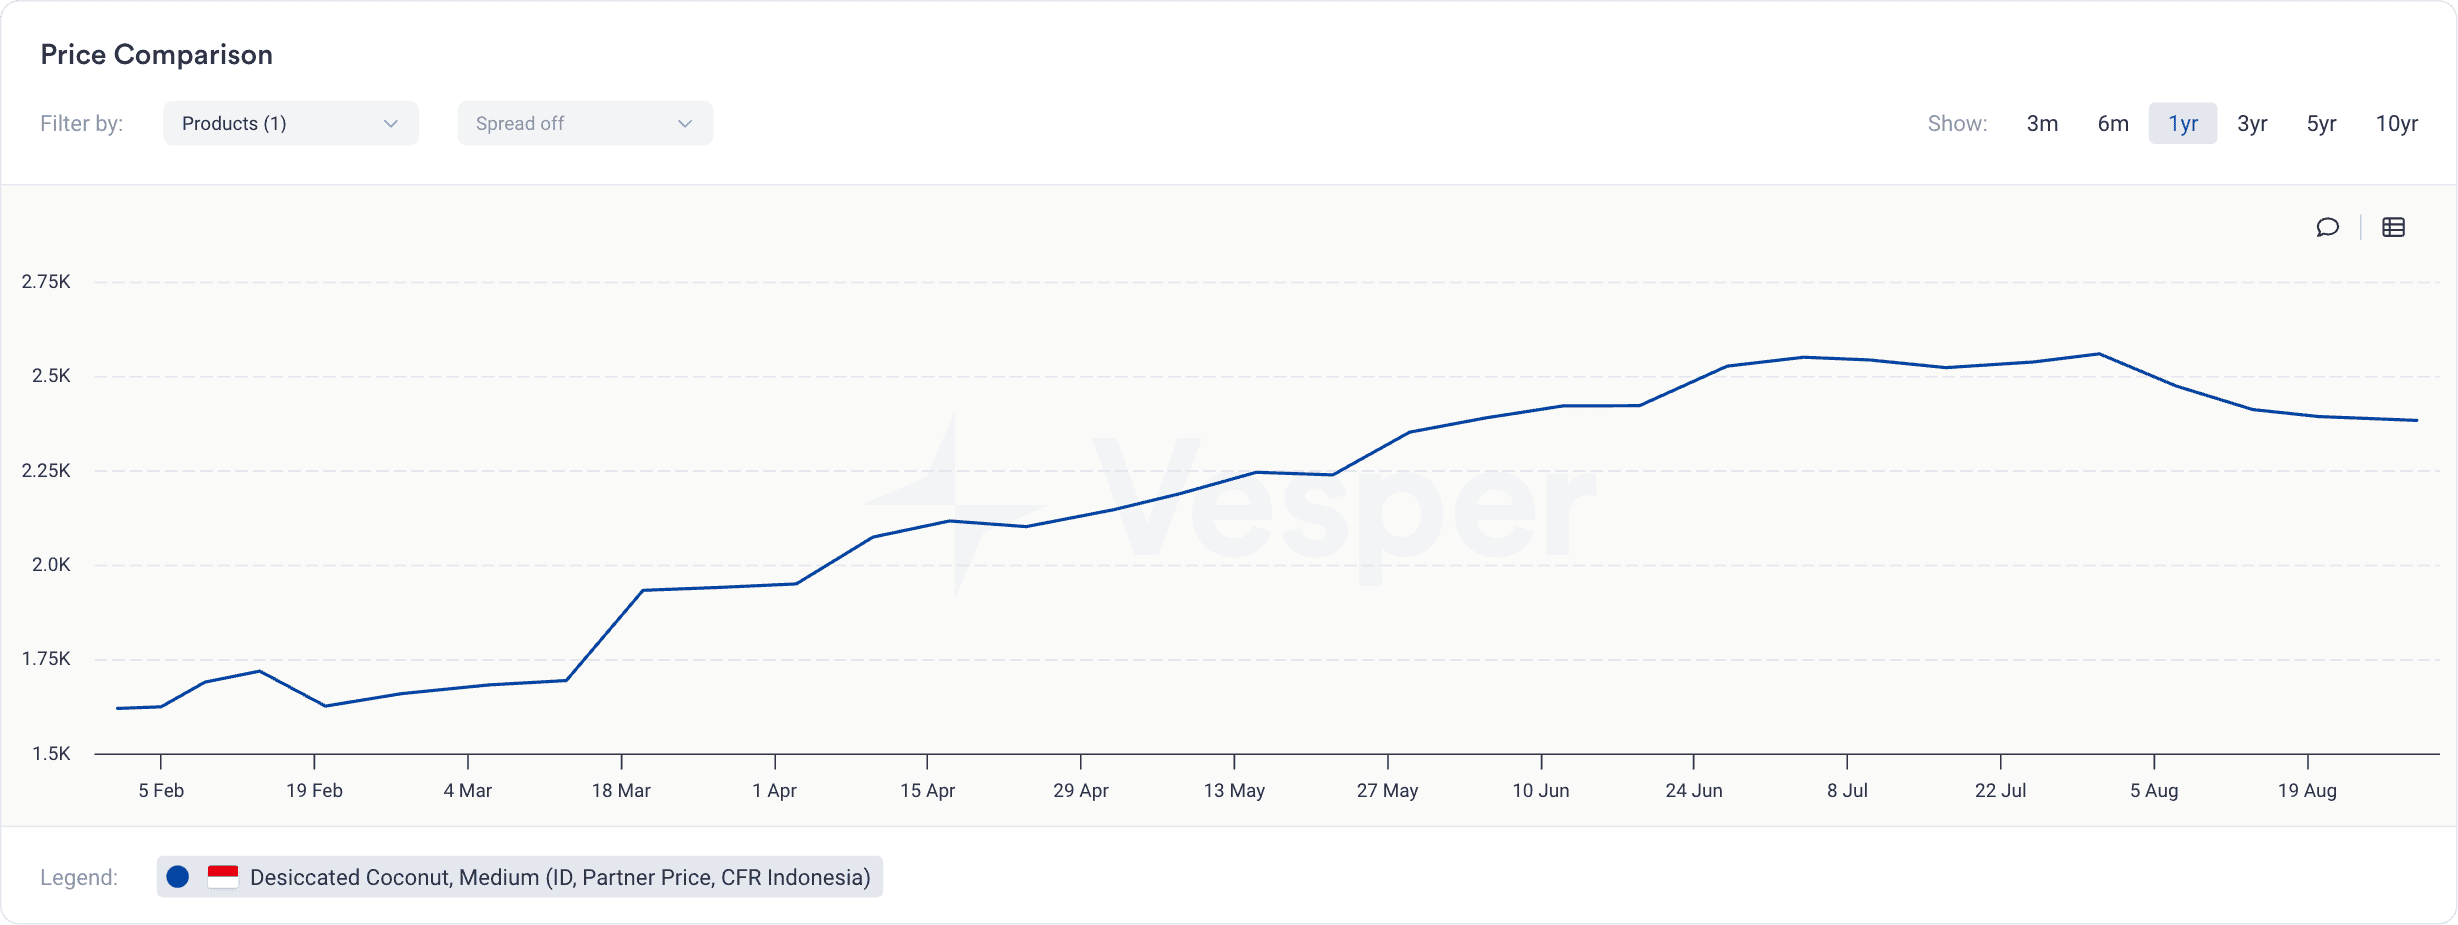Click the 13 May axis date
Image resolution: width=2458 pixels, height=925 pixels.
click(1234, 790)
